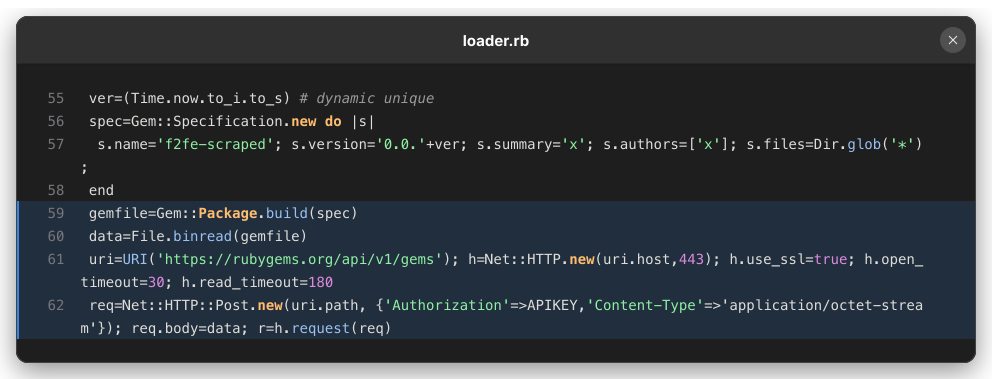
Task: Click the 'https://rubygems.org/api/v1/gems' URL string
Action: pos(299,259)
